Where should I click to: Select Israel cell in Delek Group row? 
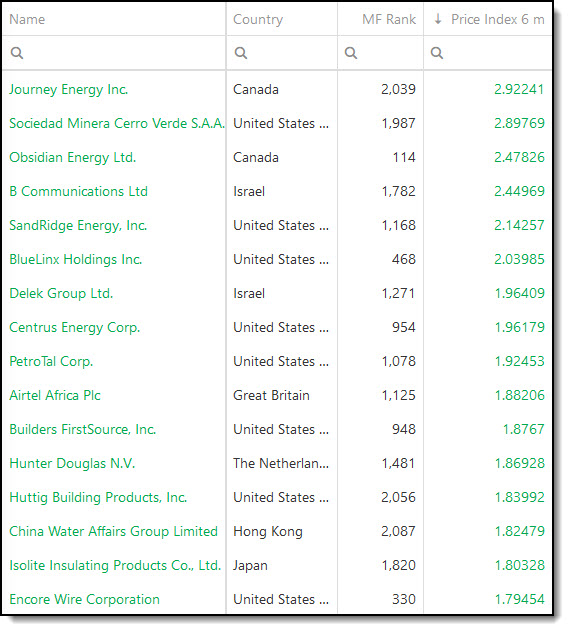click(249, 293)
